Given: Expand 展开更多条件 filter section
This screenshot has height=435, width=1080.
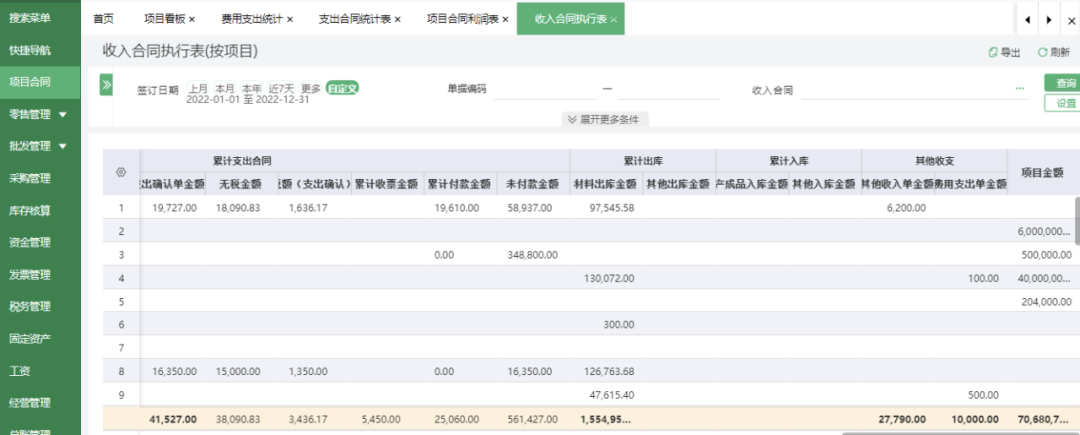Looking at the screenshot, I should coord(605,119).
